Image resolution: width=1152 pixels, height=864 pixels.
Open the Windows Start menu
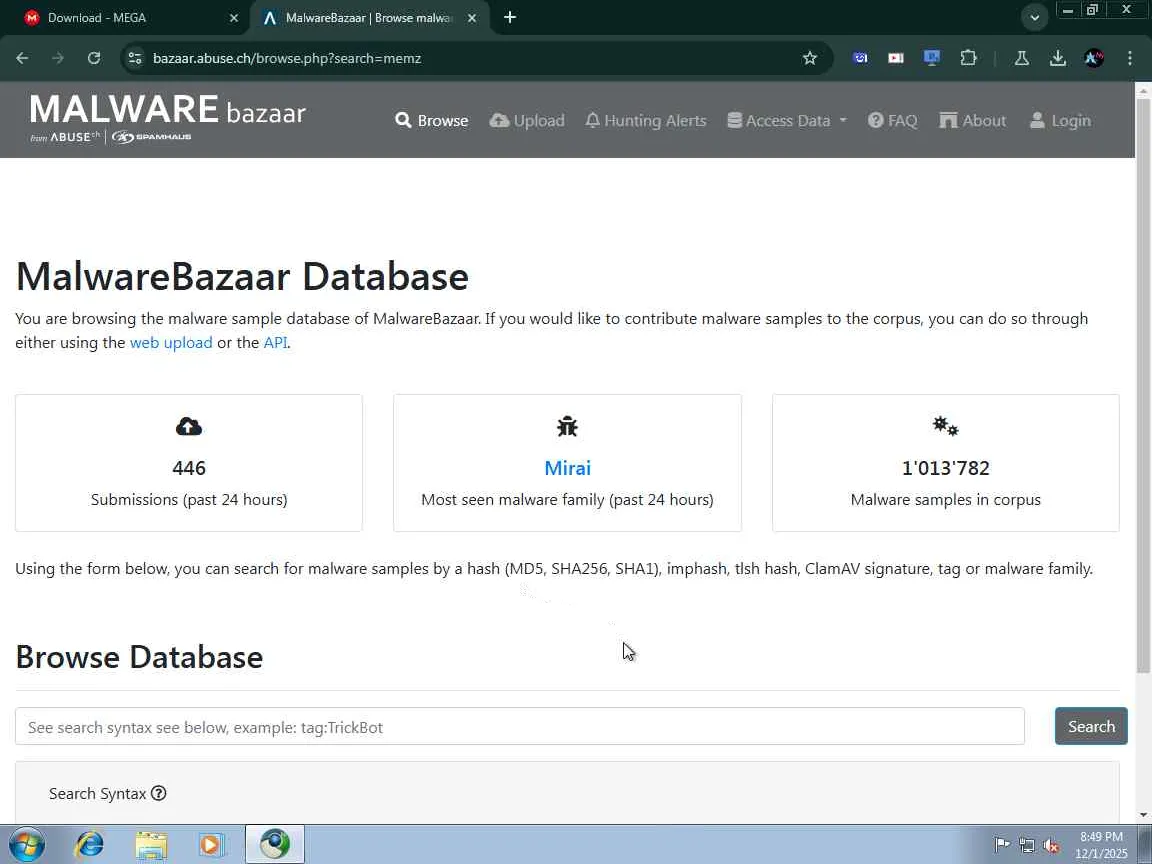point(26,844)
